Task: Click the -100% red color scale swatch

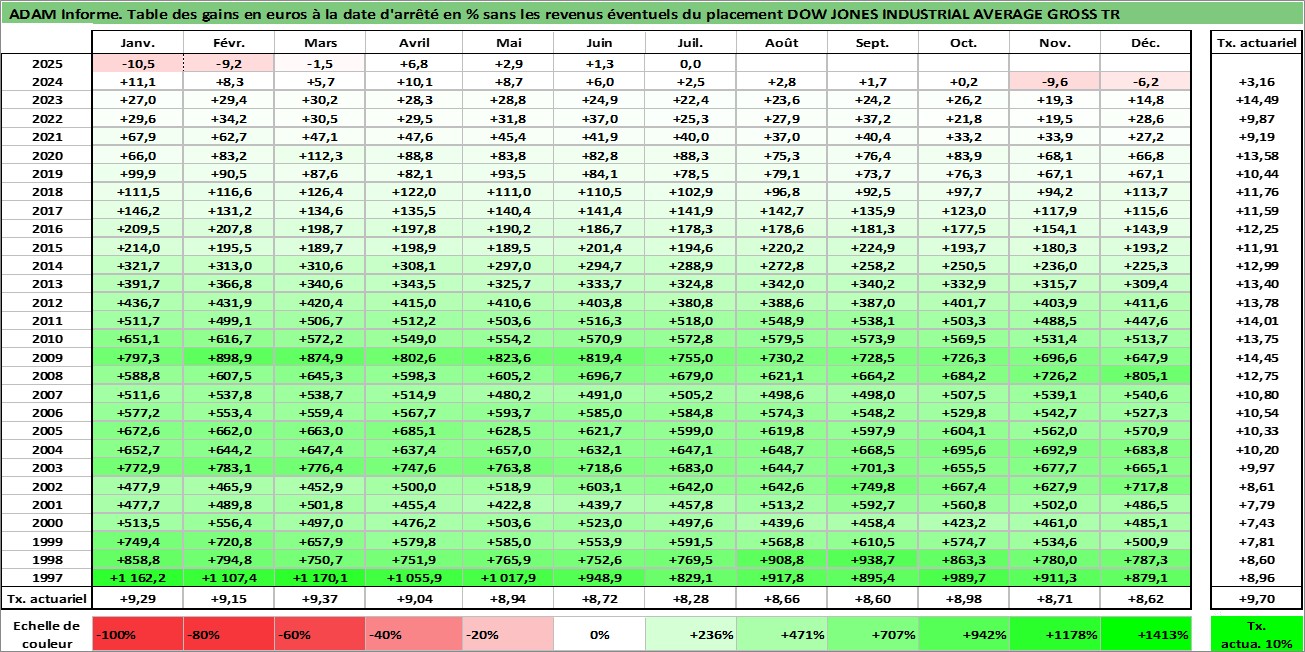Action: point(137,634)
